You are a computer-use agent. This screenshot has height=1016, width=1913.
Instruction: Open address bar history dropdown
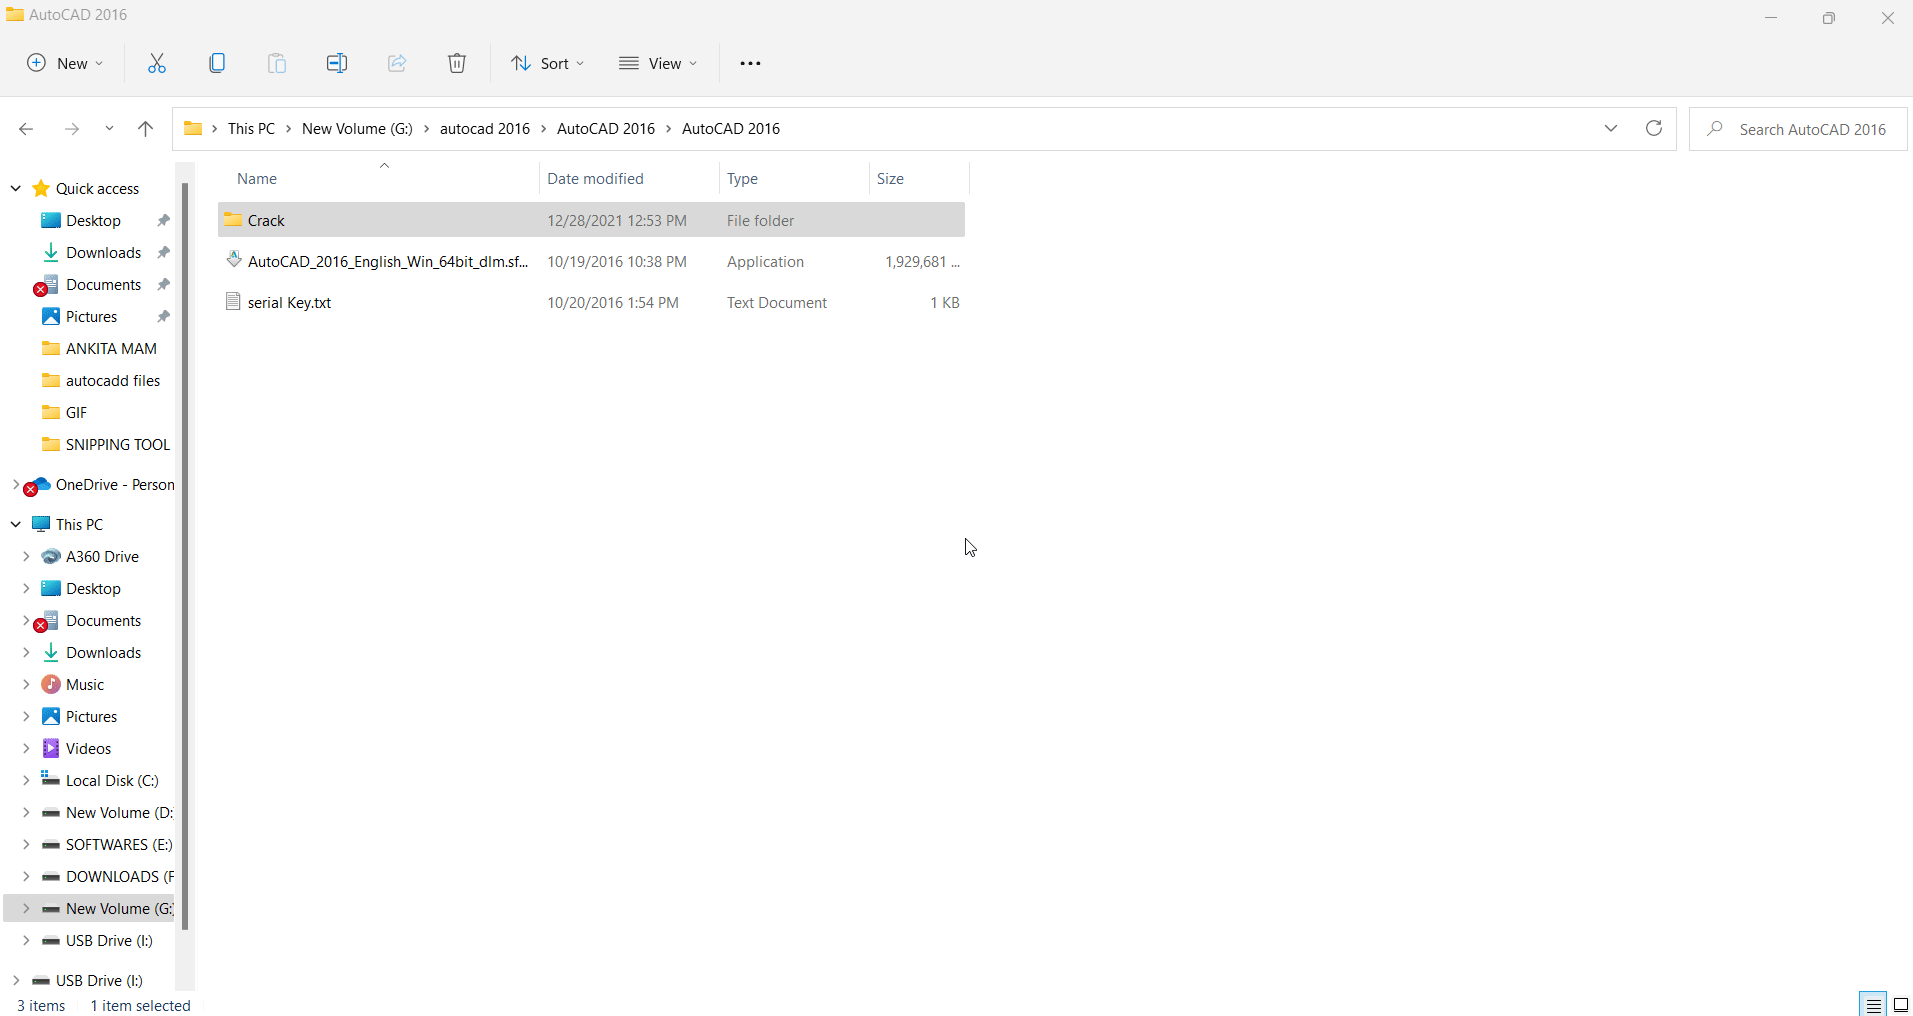pyautogui.click(x=1611, y=128)
